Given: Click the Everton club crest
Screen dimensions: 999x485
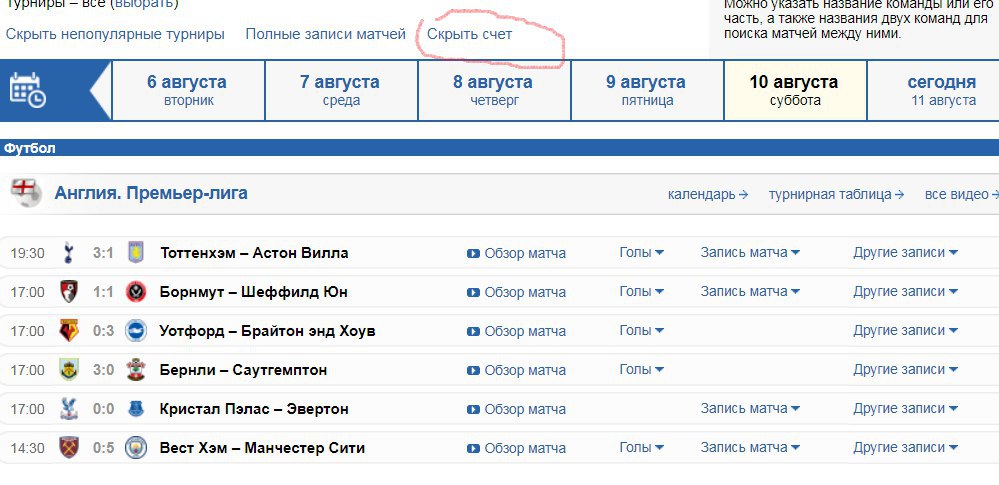Looking at the screenshot, I should [136, 409].
